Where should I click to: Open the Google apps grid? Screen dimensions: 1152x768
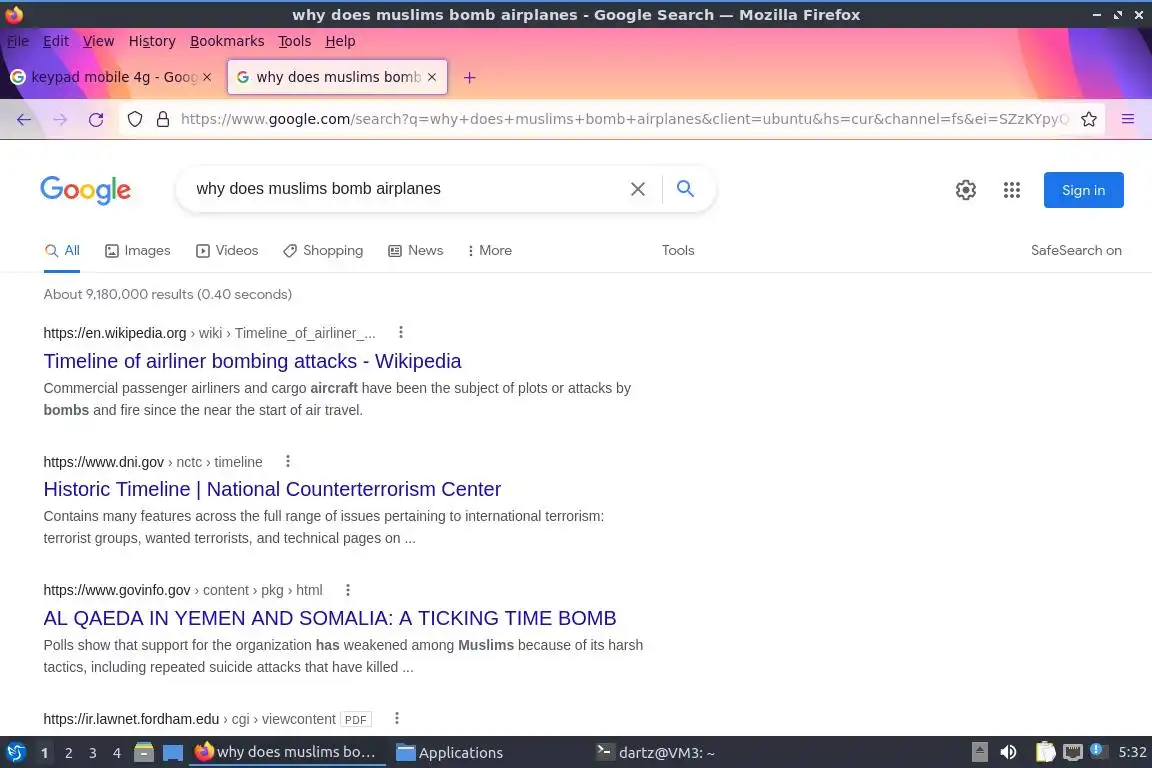tap(1012, 190)
